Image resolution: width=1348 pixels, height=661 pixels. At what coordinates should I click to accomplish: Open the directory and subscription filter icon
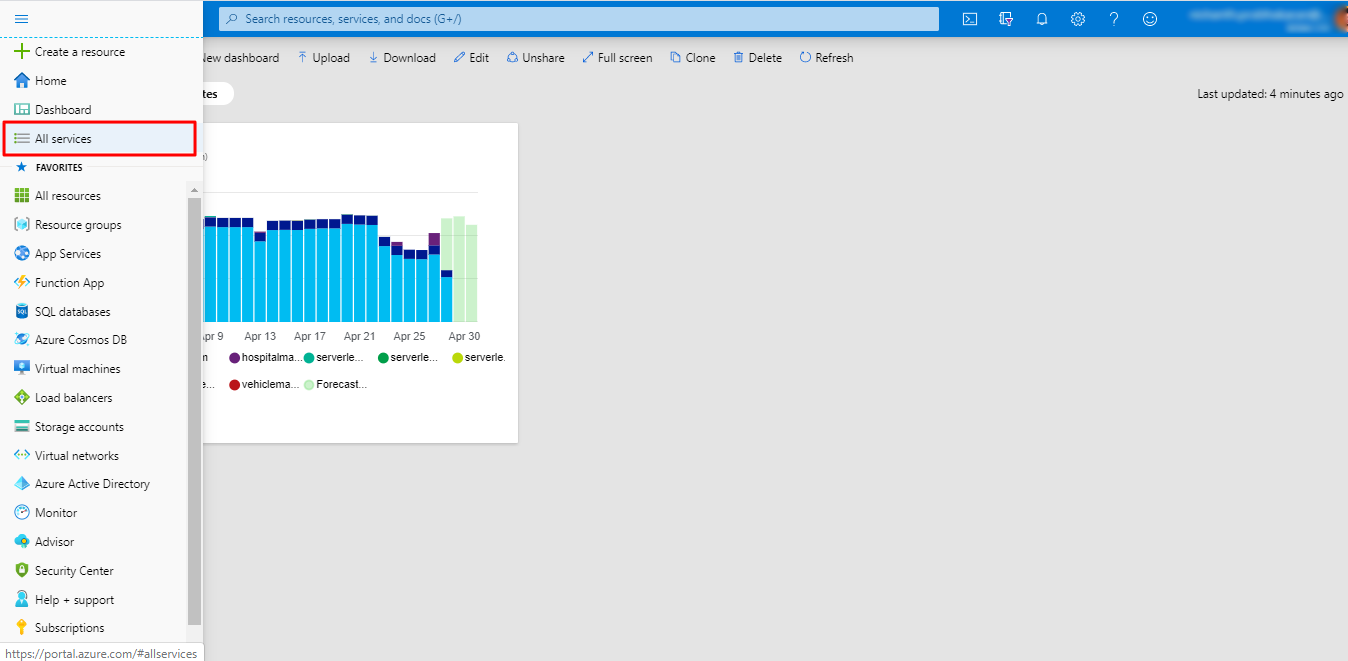point(1006,19)
